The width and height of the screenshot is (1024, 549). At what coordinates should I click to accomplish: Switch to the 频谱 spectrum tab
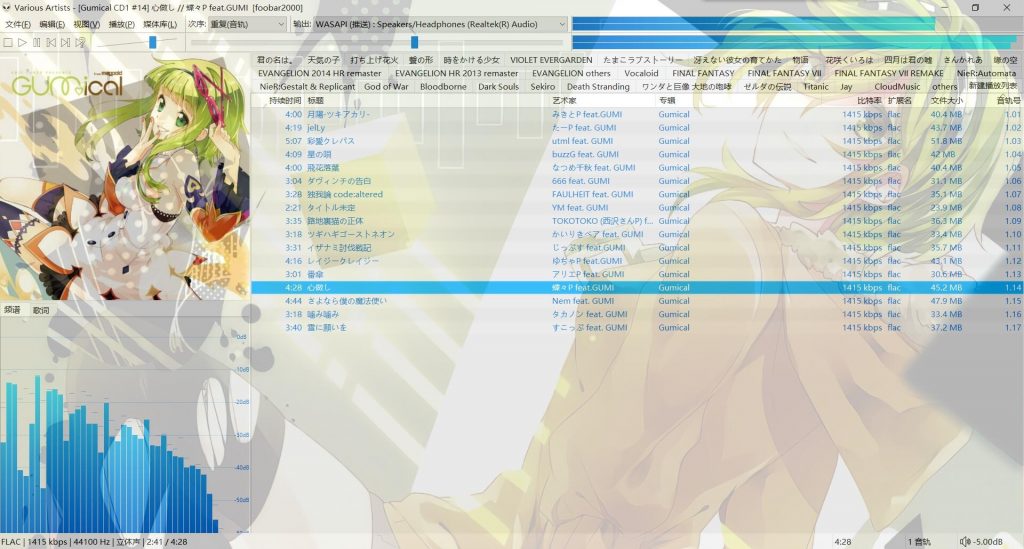coord(12,310)
